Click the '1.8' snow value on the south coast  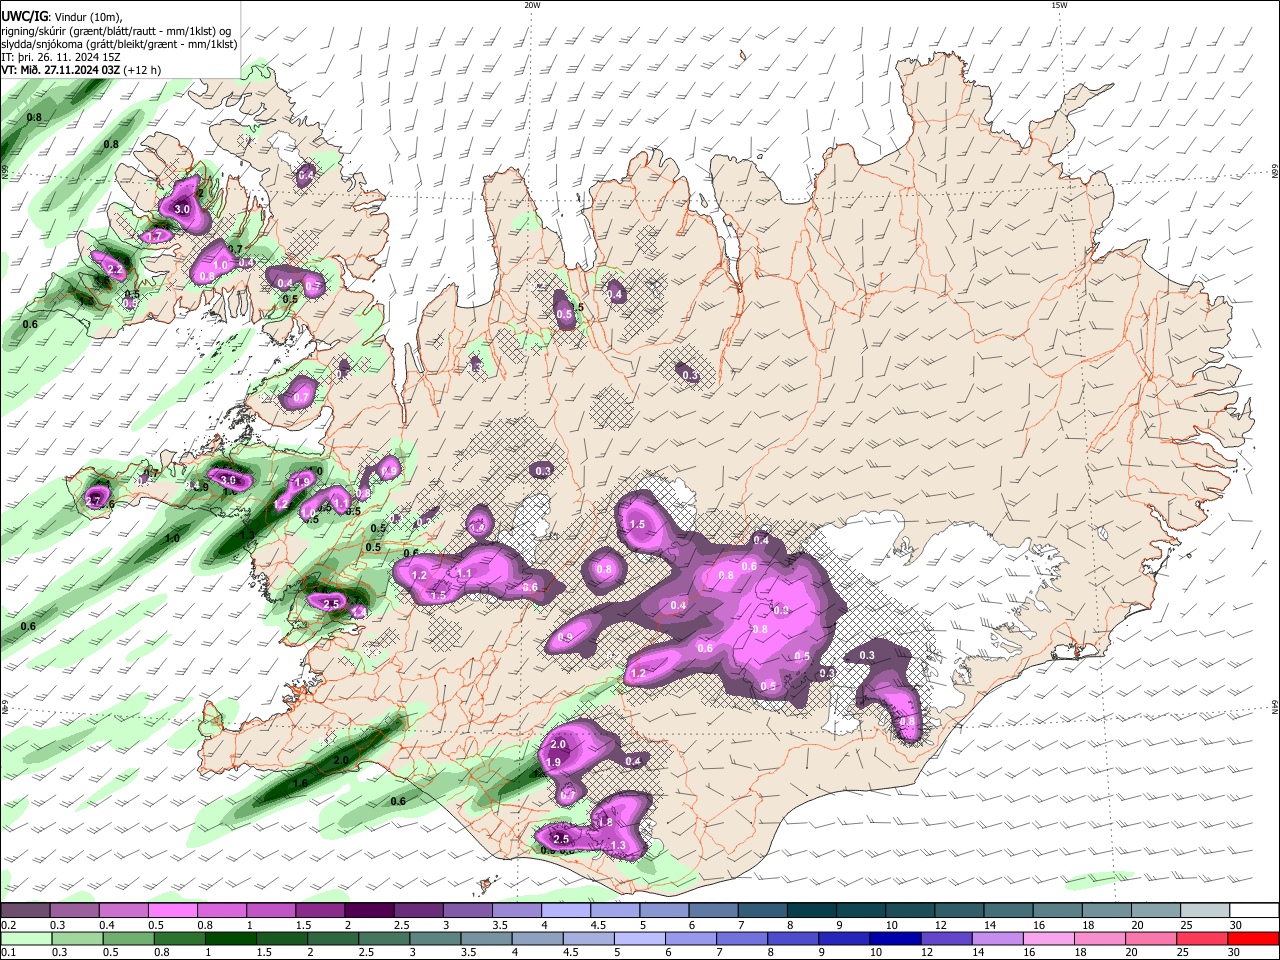point(604,823)
